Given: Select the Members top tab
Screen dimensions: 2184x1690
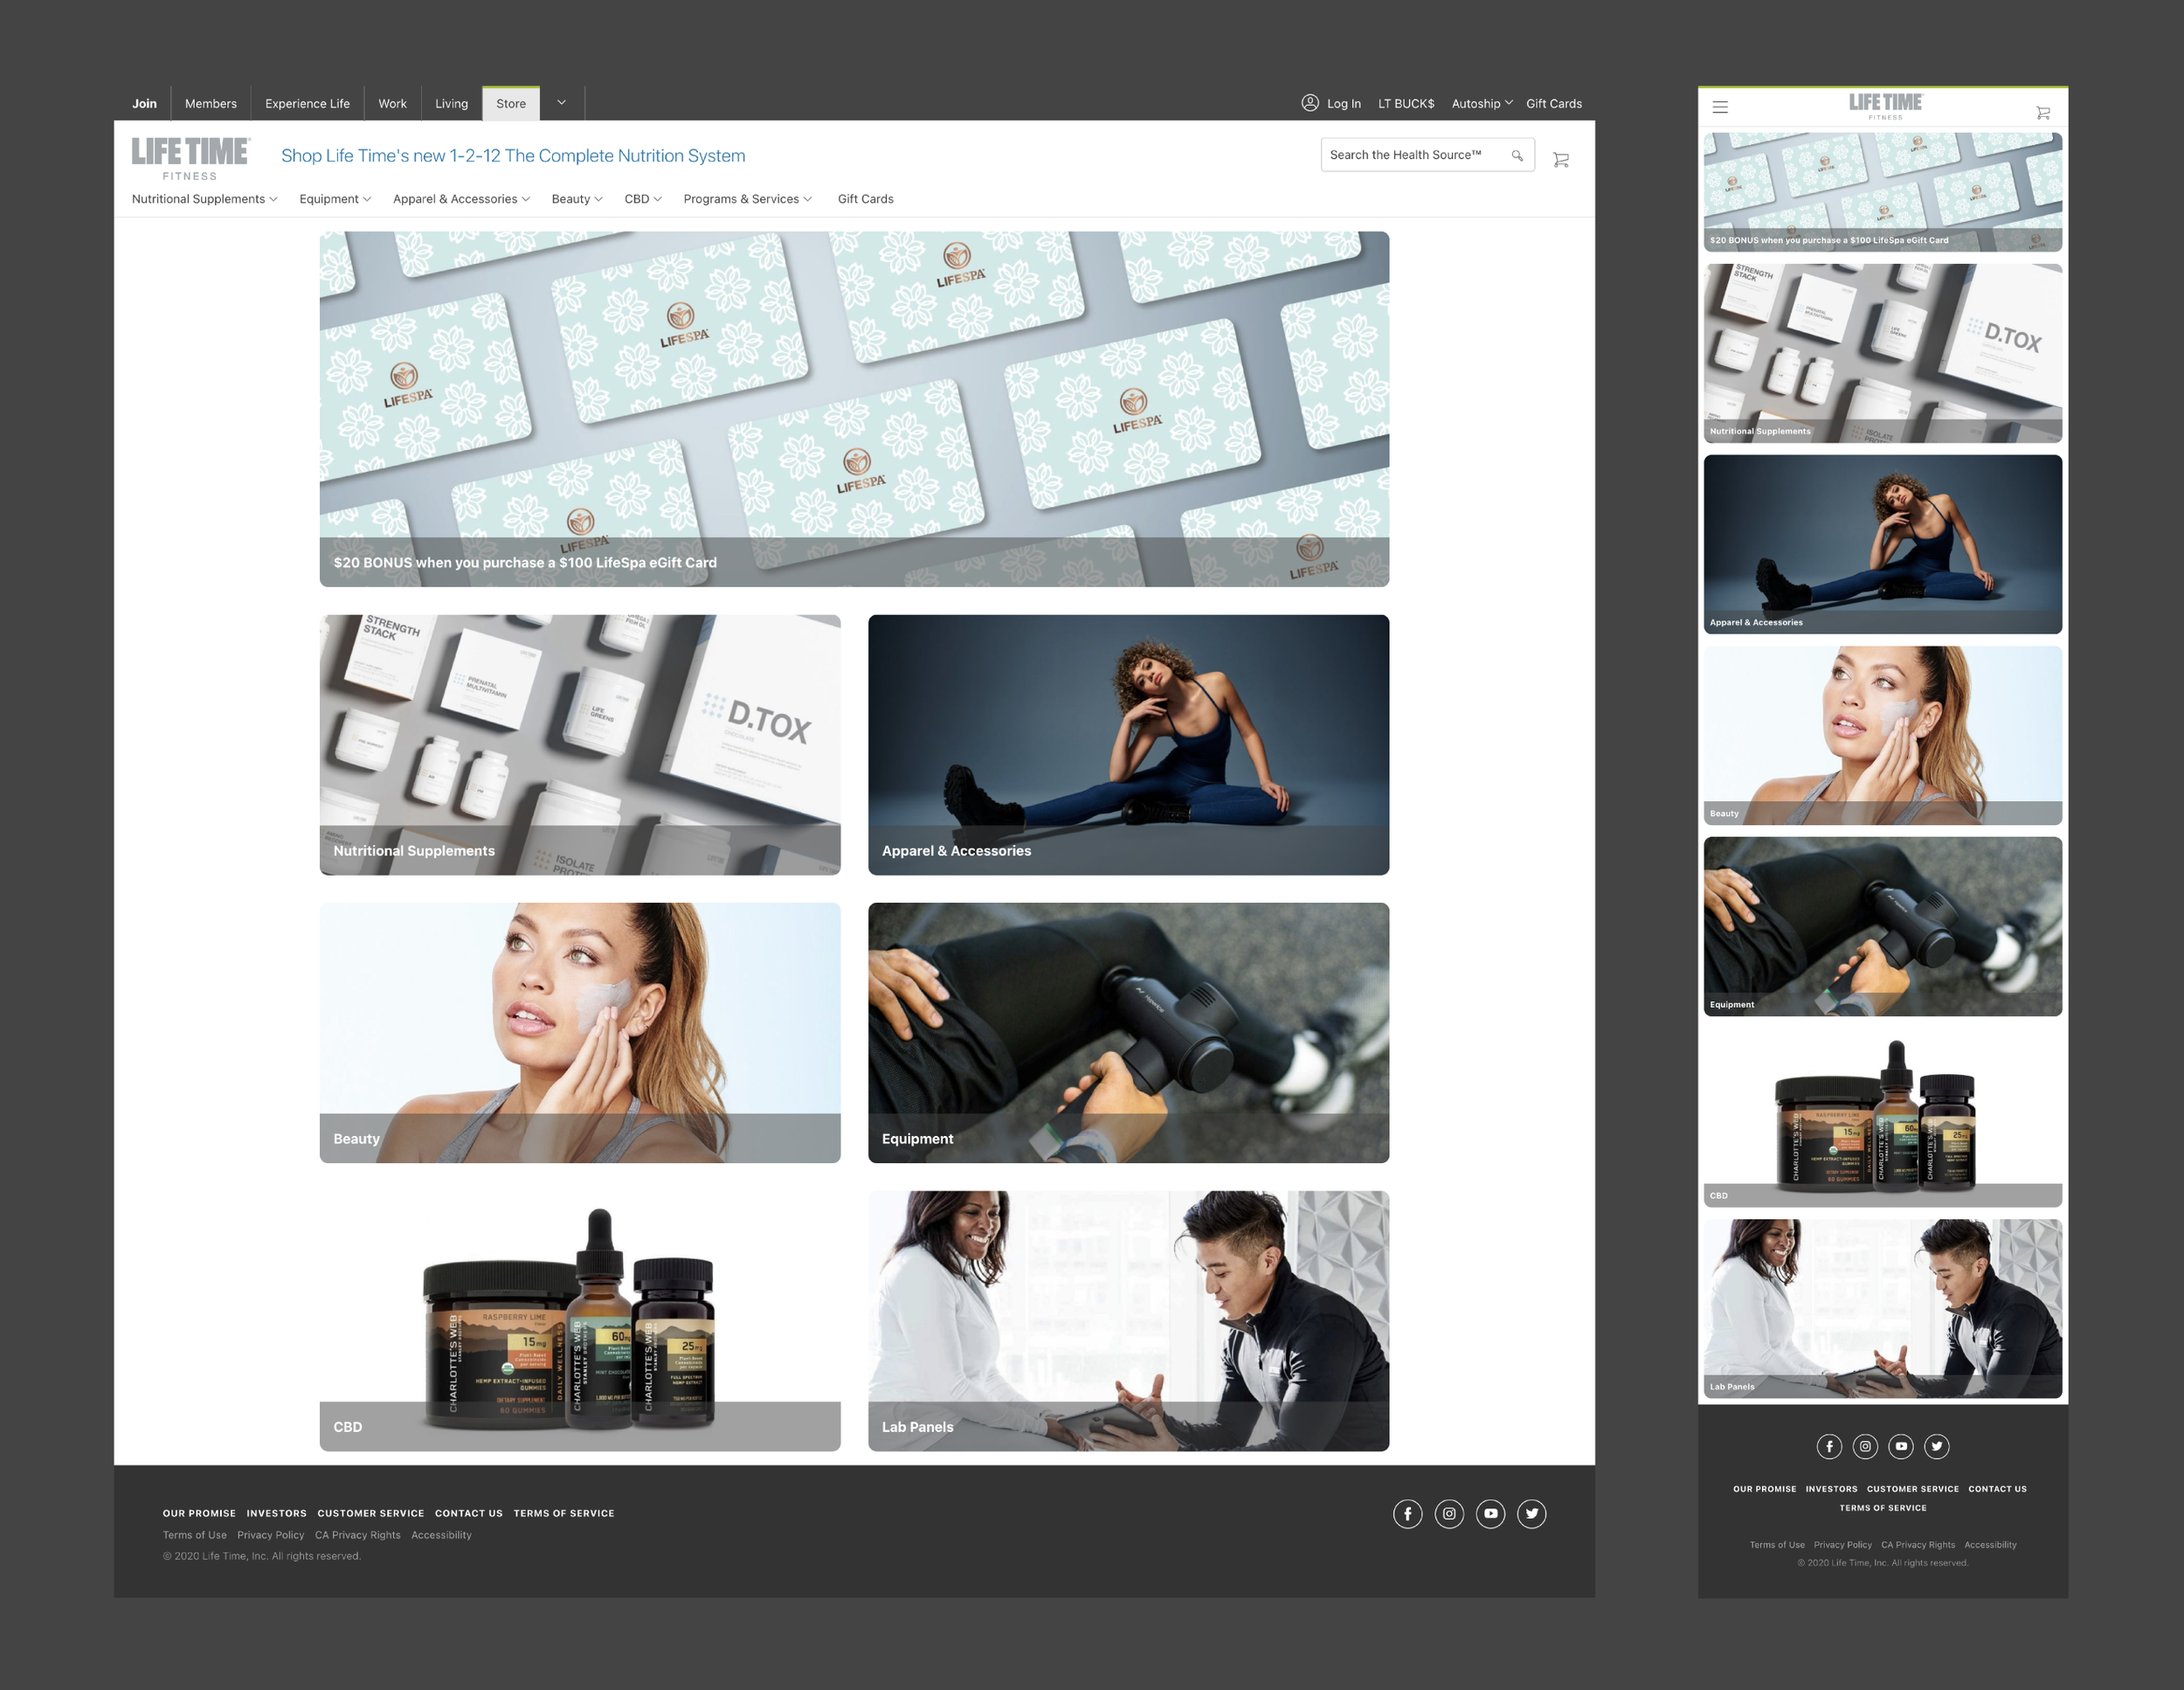Looking at the screenshot, I should click(211, 104).
